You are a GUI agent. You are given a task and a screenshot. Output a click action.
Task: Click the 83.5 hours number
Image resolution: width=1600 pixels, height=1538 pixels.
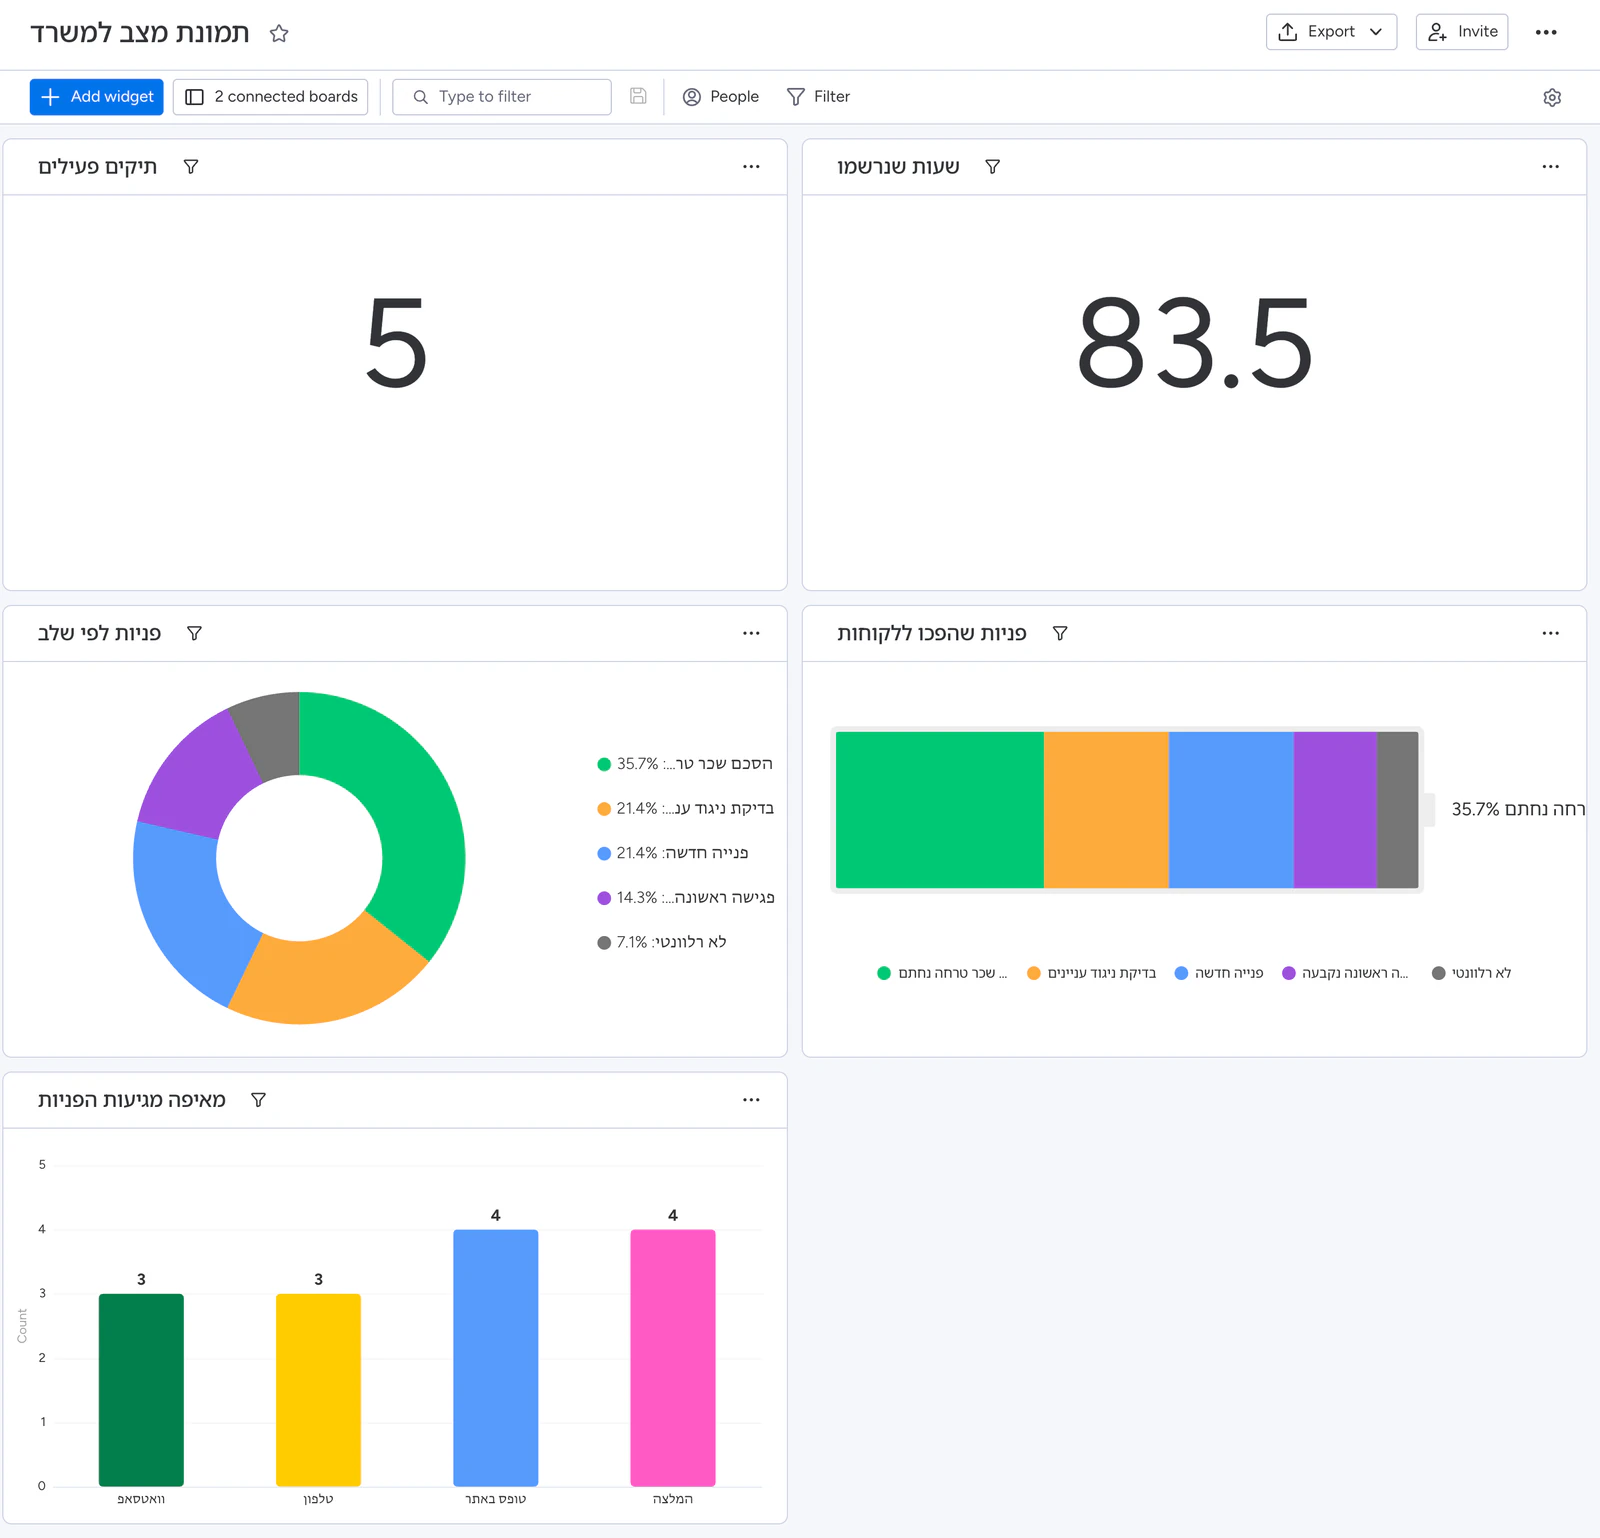click(x=1194, y=344)
